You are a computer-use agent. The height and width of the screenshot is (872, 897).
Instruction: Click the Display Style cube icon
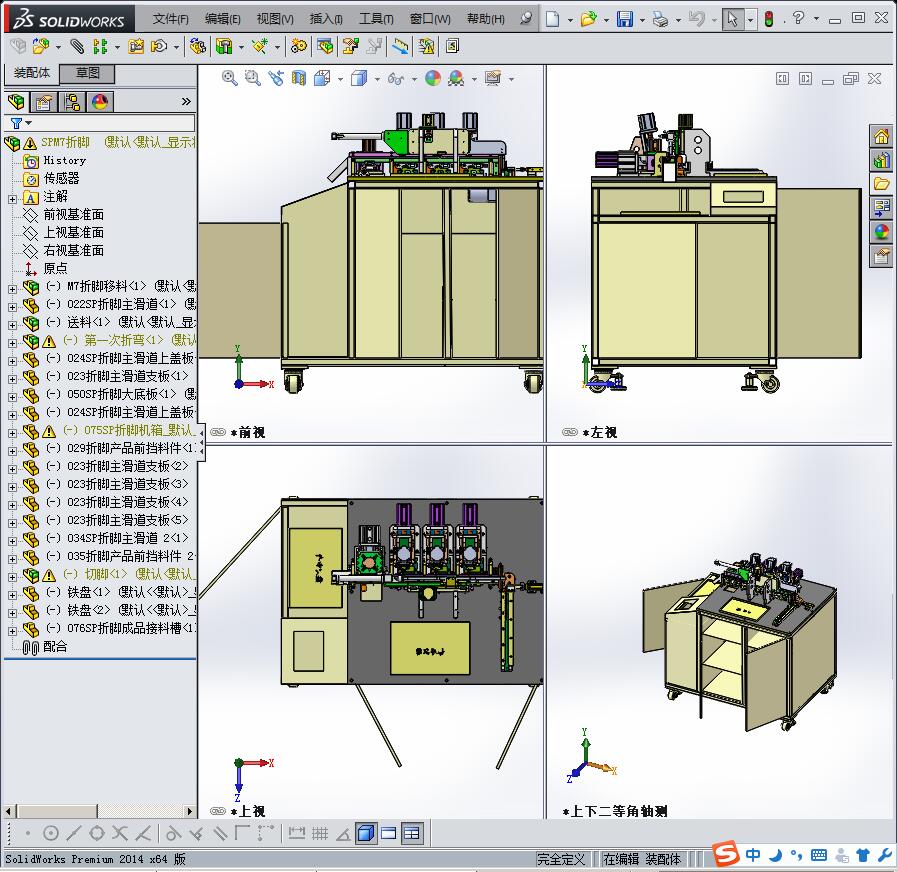tap(359, 78)
